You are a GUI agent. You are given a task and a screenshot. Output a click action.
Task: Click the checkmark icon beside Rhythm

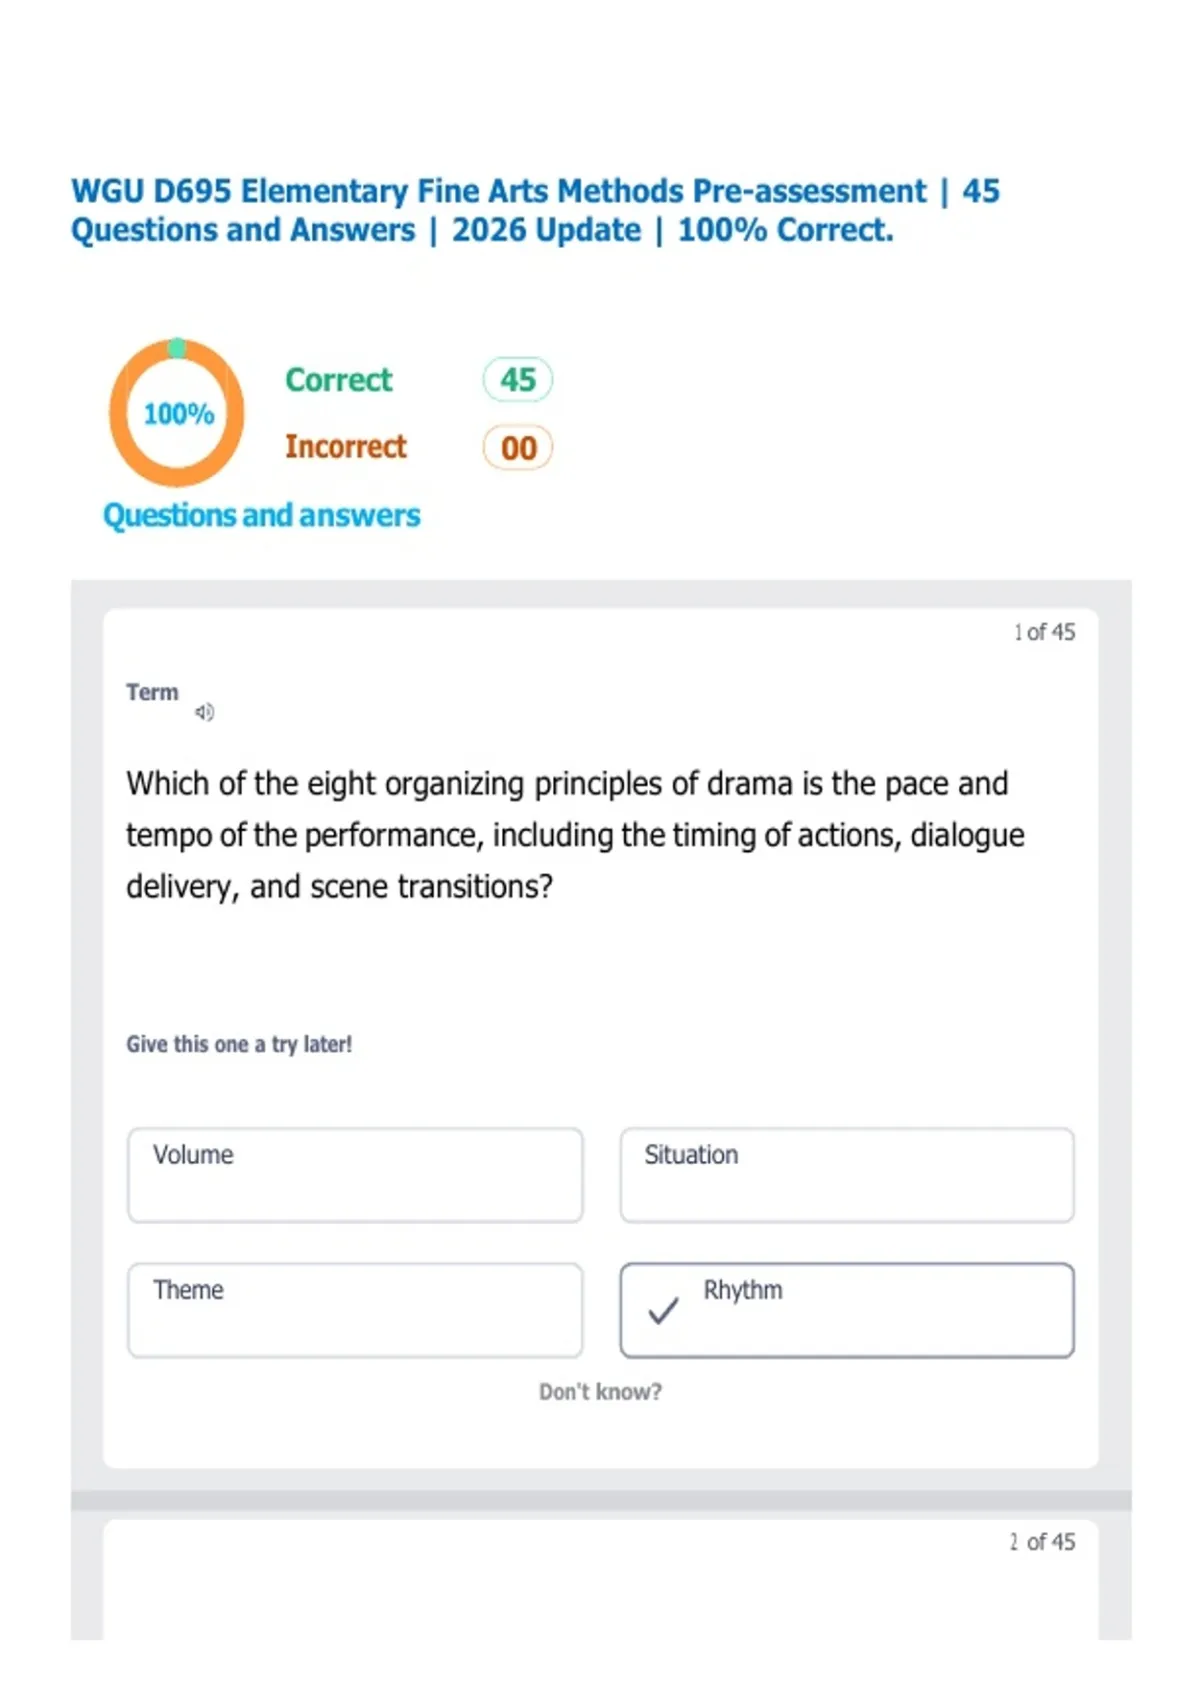[x=663, y=1310]
